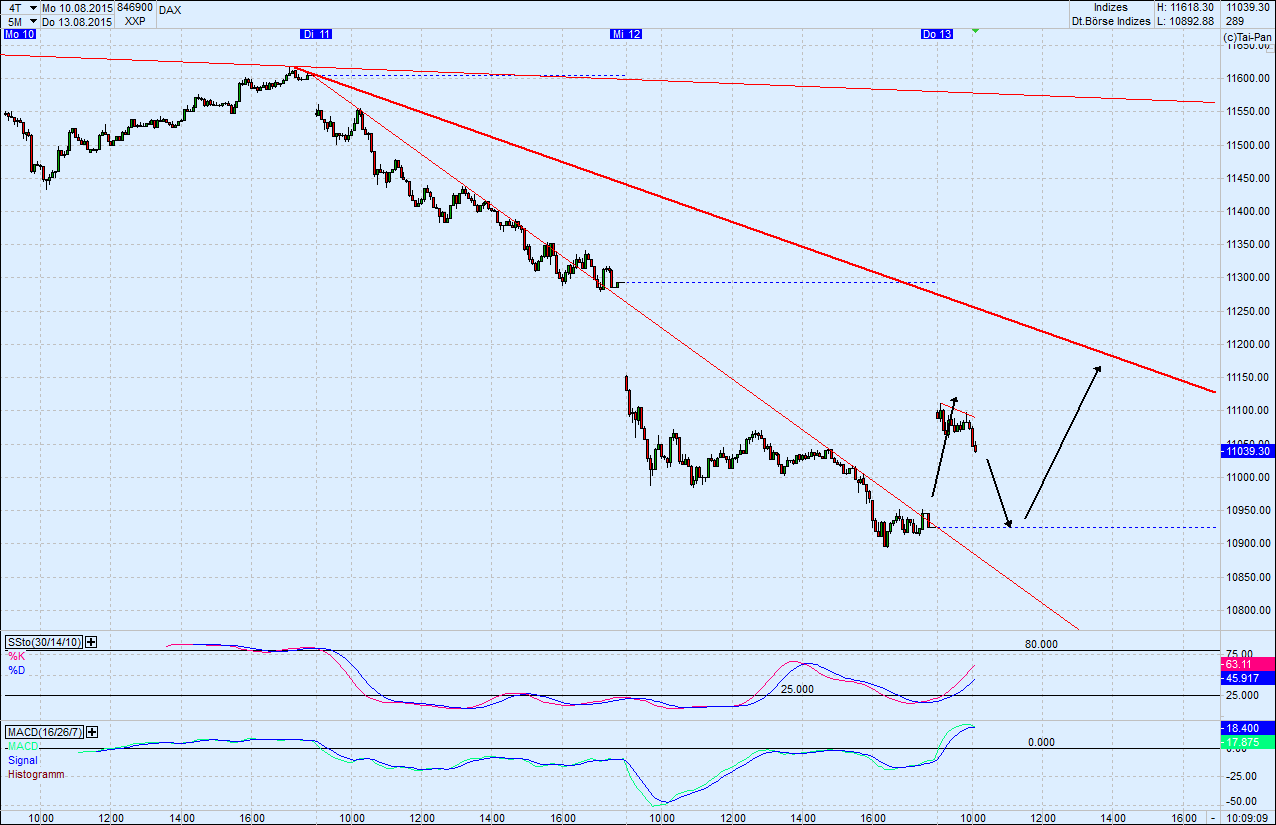Click the plus icon beside SSto(30/14/10)
This screenshot has width=1276, height=825.
click(91, 643)
